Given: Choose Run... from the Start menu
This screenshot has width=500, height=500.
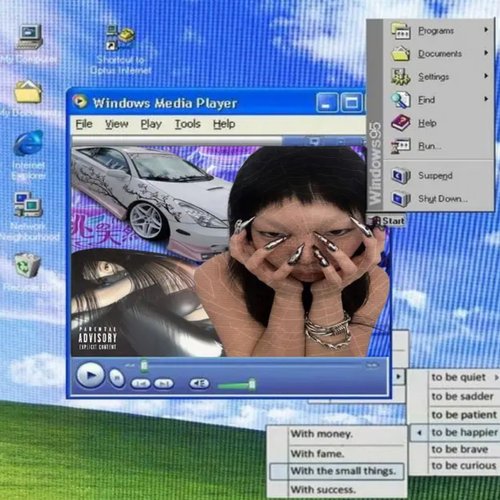Looking at the screenshot, I should 430,146.
